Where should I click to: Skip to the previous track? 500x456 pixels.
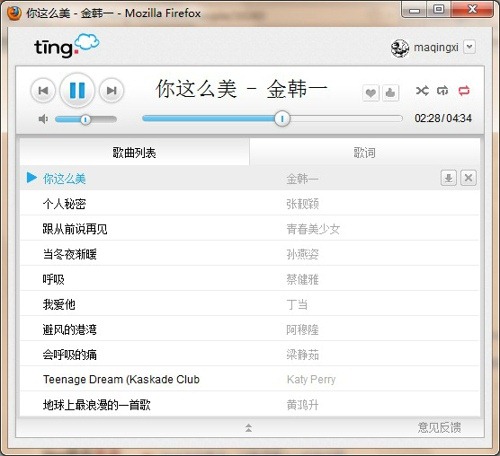coord(43,91)
